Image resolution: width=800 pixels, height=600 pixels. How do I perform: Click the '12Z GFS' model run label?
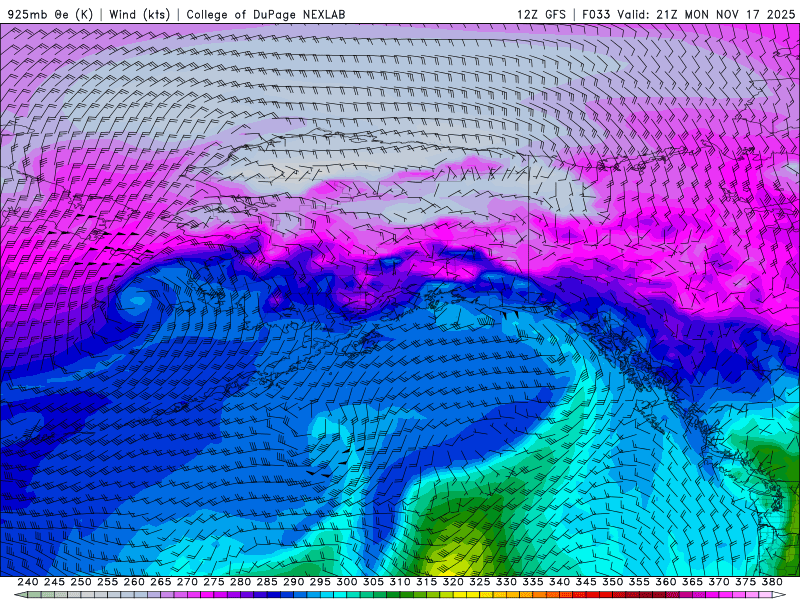point(541,14)
